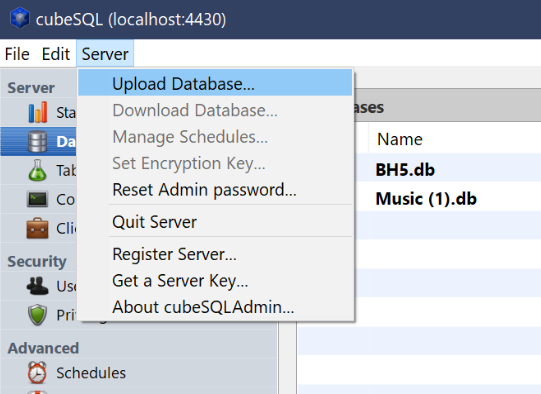Viewport: 541px width, 394px height.
Task: Close the open Server menu
Action: coord(105,54)
